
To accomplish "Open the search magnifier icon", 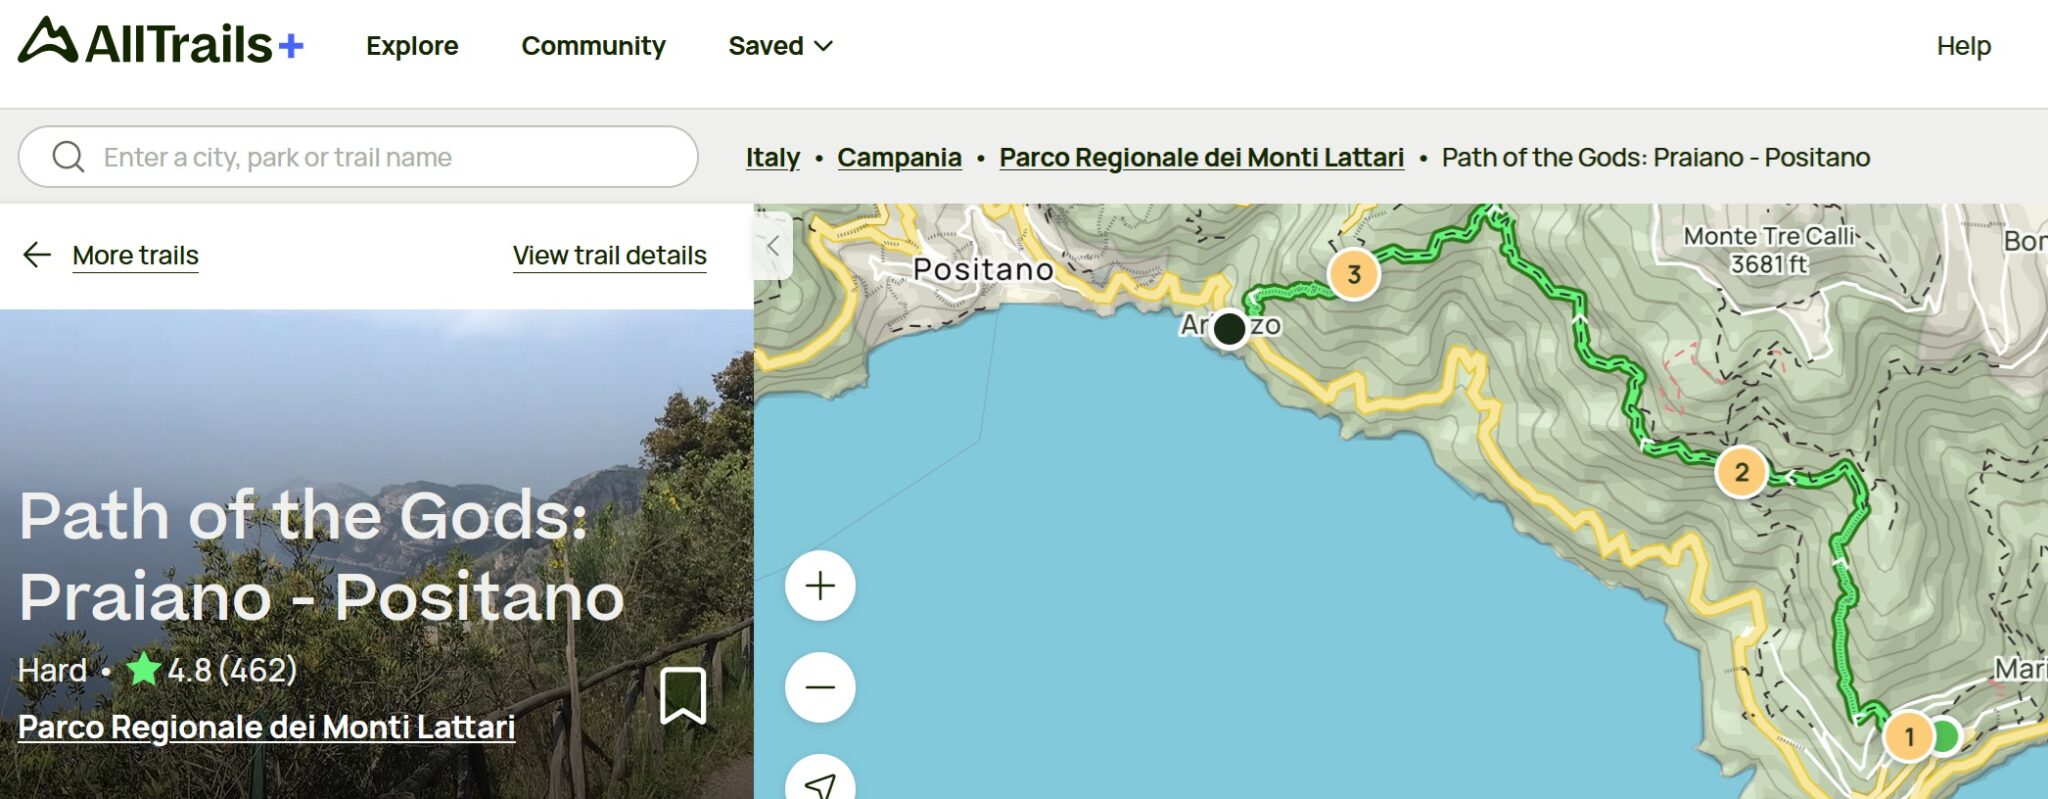I will tap(66, 156).
